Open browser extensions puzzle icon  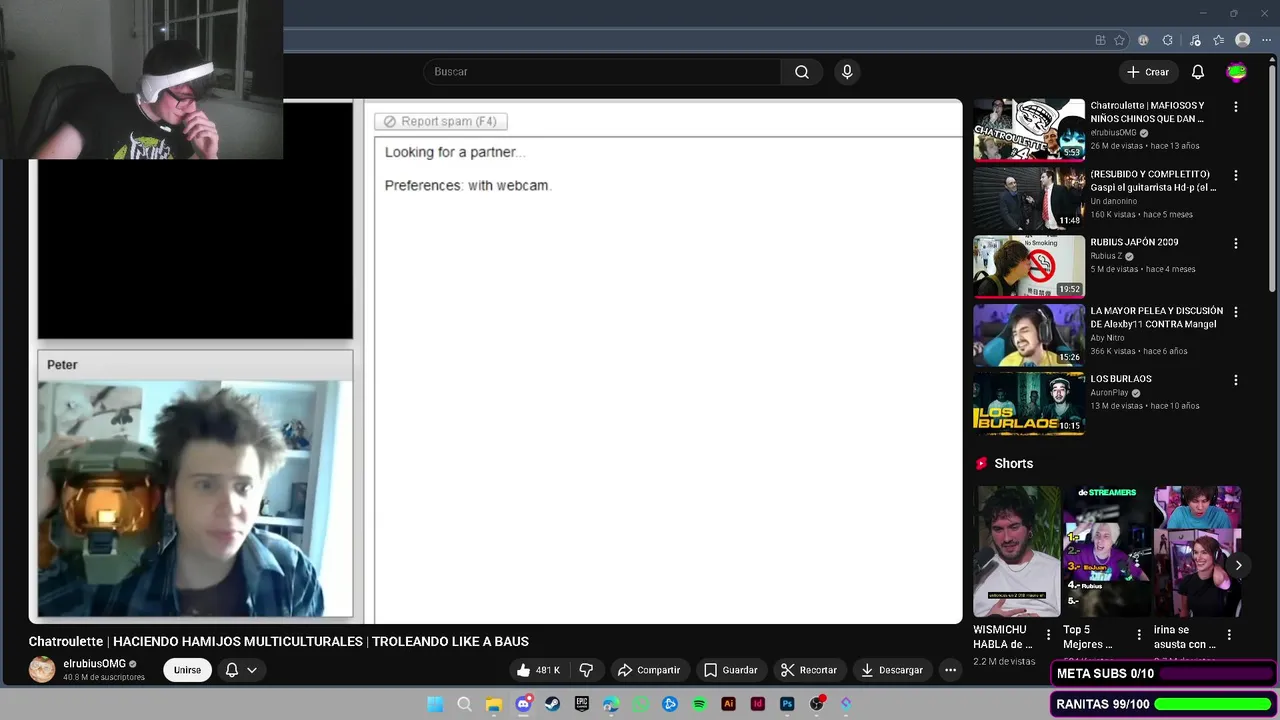tap(1167, 41)
